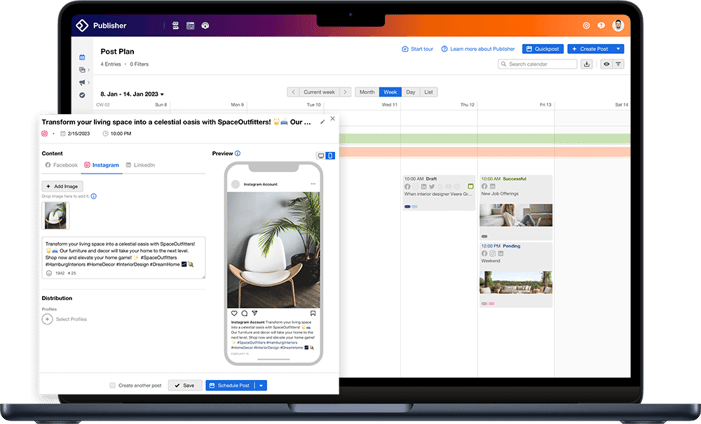Switch to the Facebook content tab
701x424 pixels.
click(61, 165)
